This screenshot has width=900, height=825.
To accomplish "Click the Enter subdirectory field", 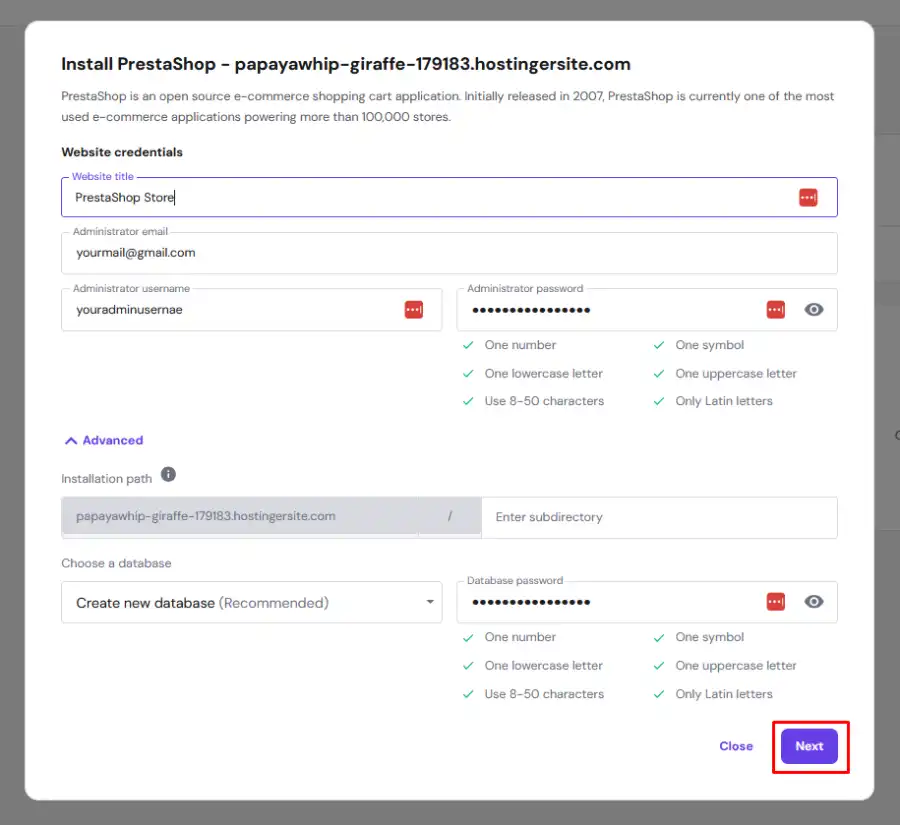I will tap(659, 517).
